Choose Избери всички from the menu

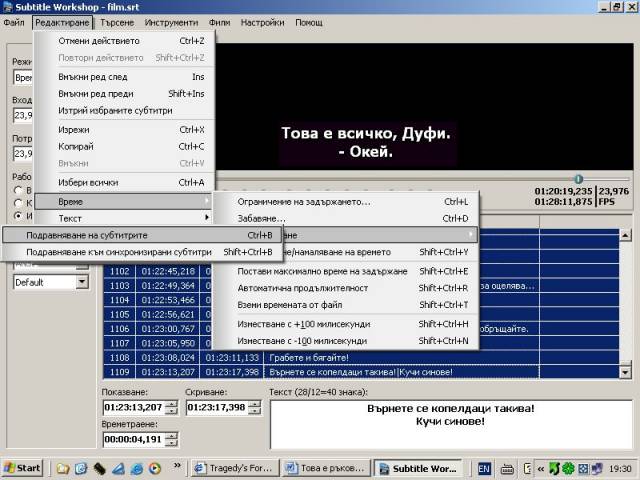[x=124, y=182]
